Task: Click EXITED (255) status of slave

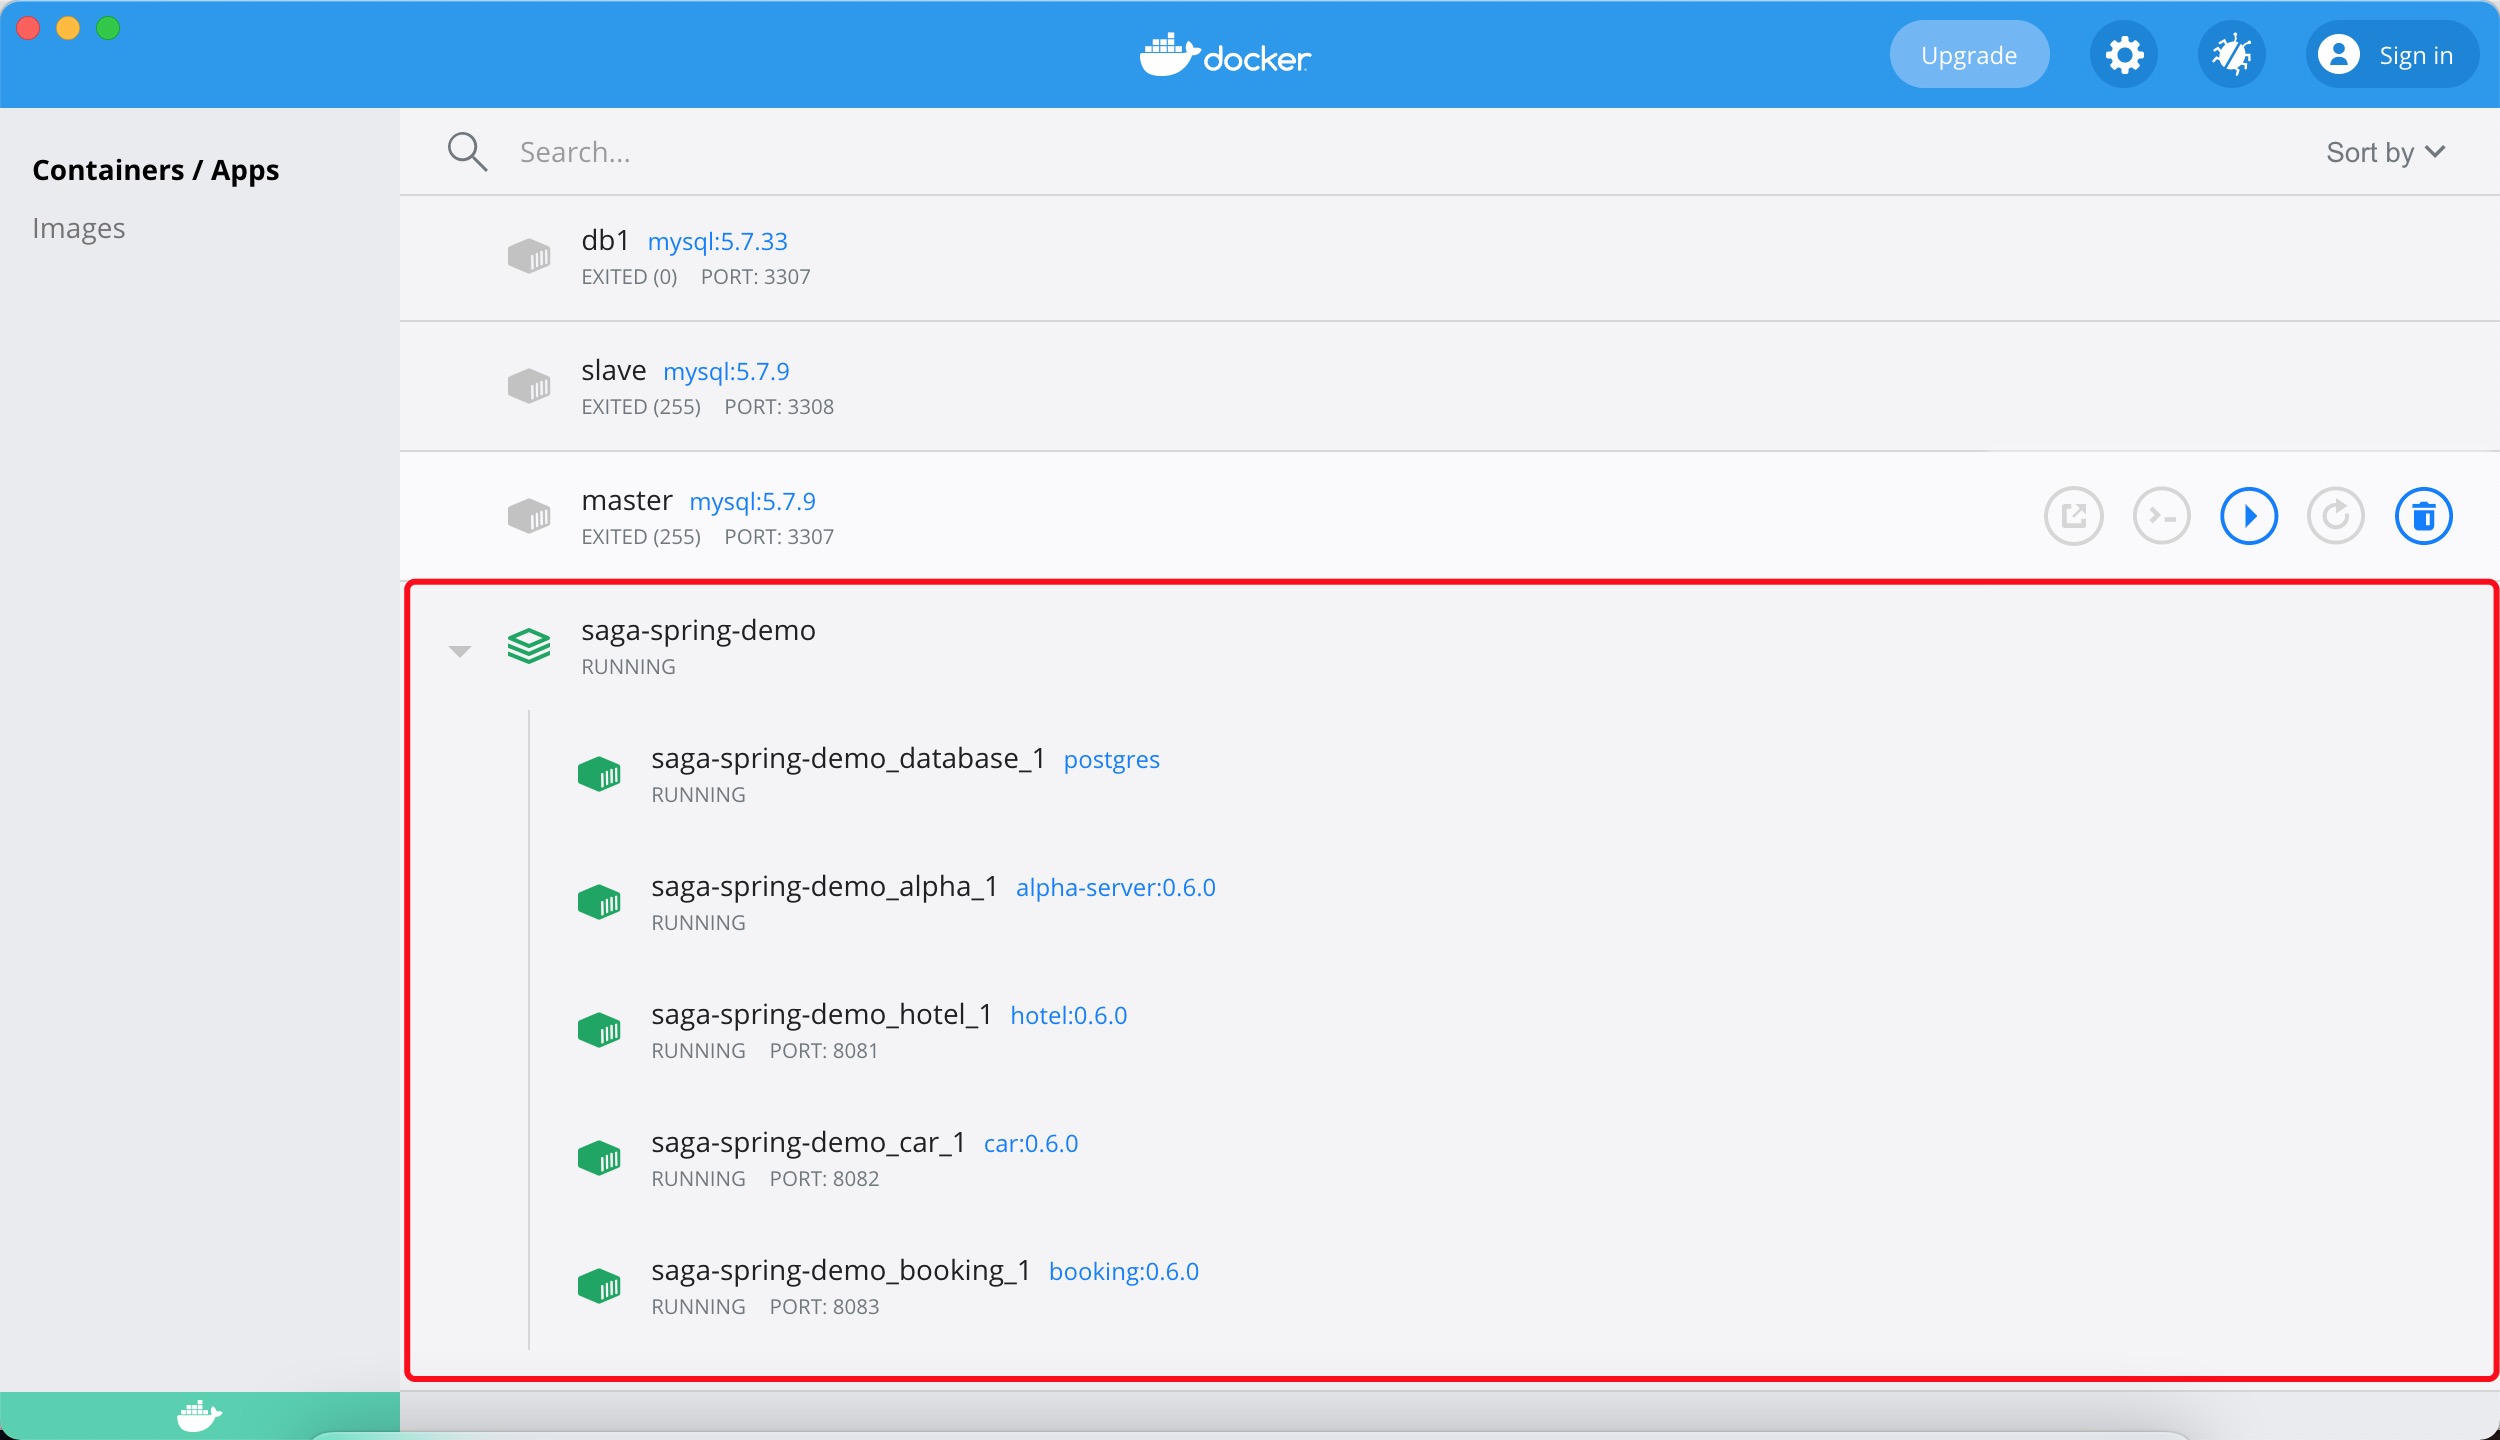Action: click(641, 407)
